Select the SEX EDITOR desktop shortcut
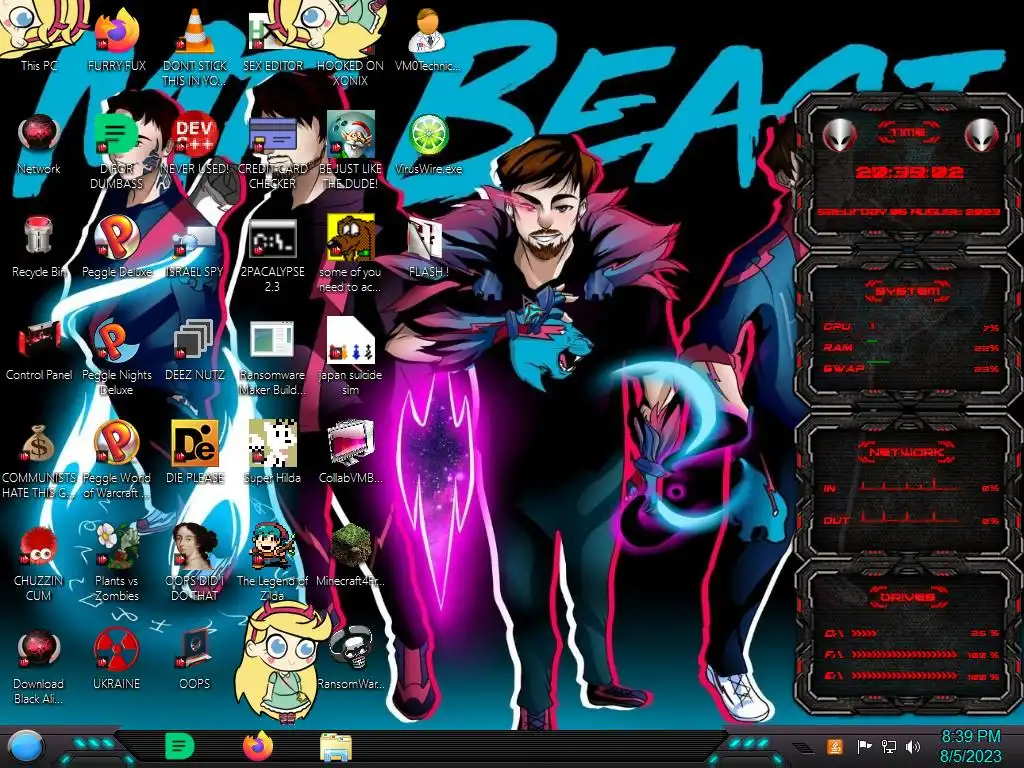 click(272, 39)
